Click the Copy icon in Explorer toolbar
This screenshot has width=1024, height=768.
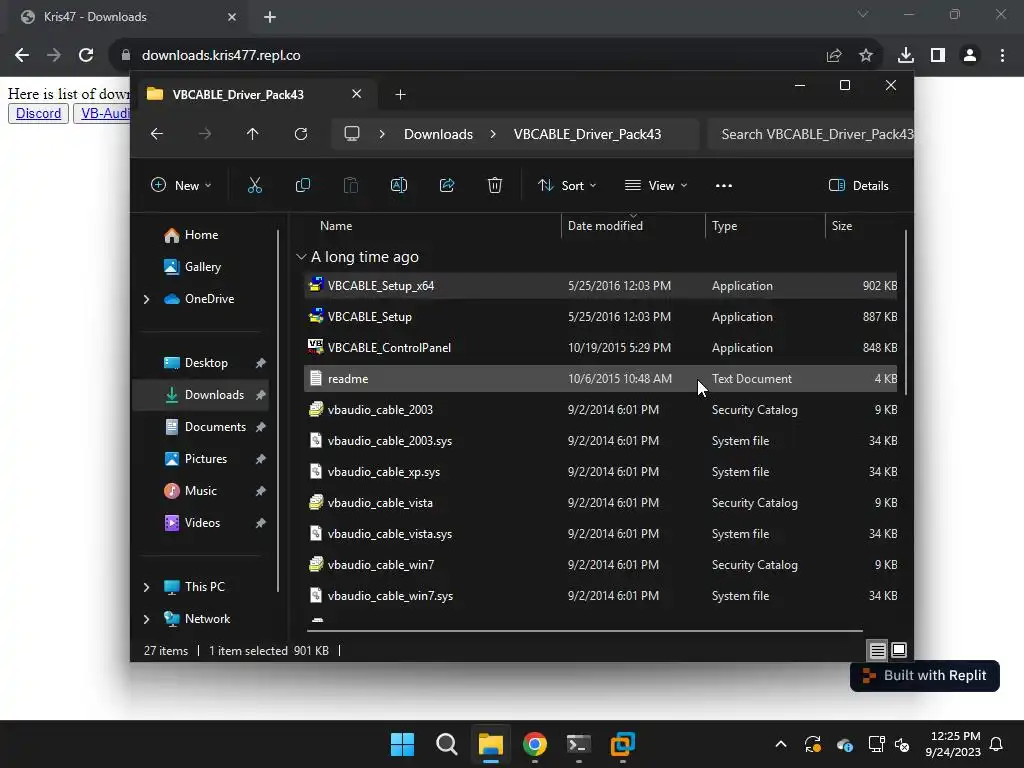click(302, 185)
